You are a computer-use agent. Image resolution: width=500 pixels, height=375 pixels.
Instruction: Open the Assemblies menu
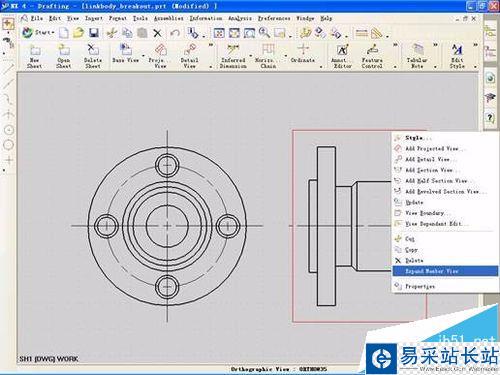coord(169,18)
